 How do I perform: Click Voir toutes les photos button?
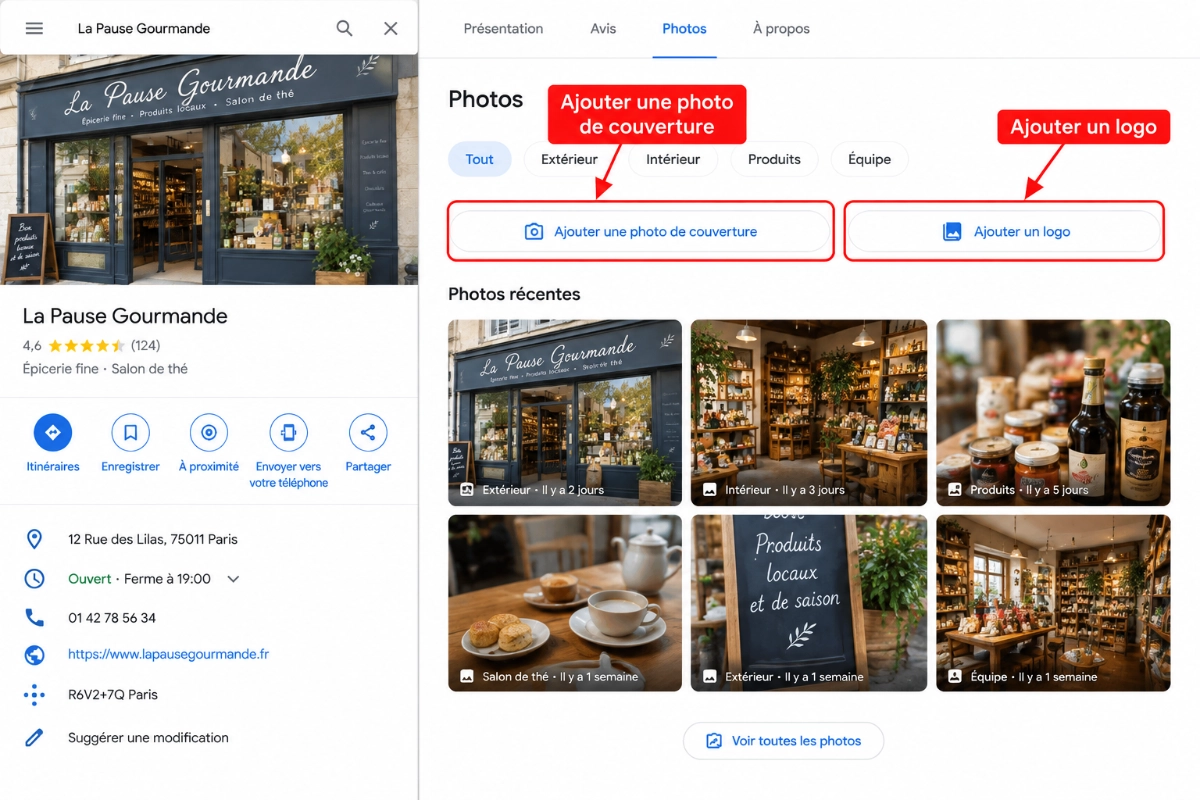(784, 741)
